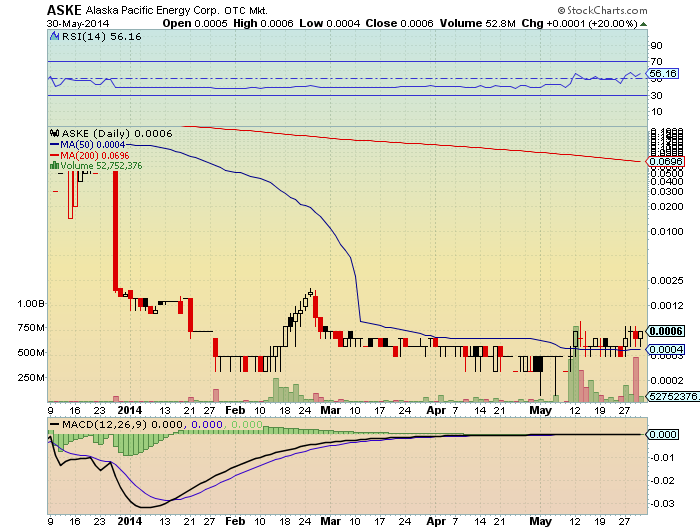This screenshot has width=700, height=530.
Task: Select the RSI(14) 56.16 label
Action: pyautogui.click(x=101, y=37)
